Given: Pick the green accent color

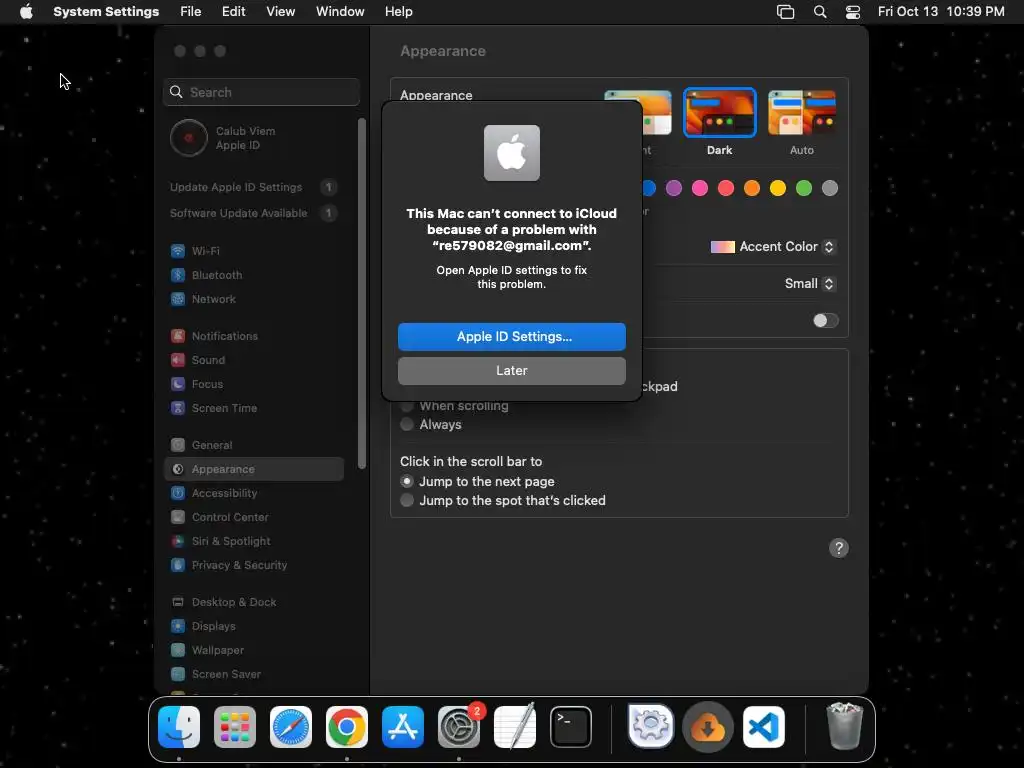Looking at the screenshot, I should coord(804,188).
